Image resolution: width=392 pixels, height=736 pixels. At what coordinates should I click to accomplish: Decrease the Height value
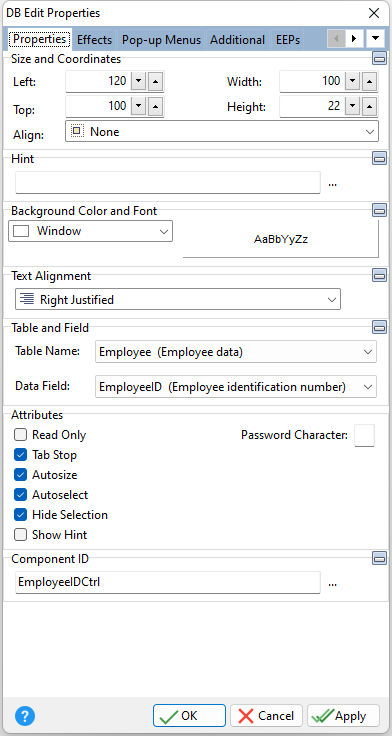coord(352,107)
